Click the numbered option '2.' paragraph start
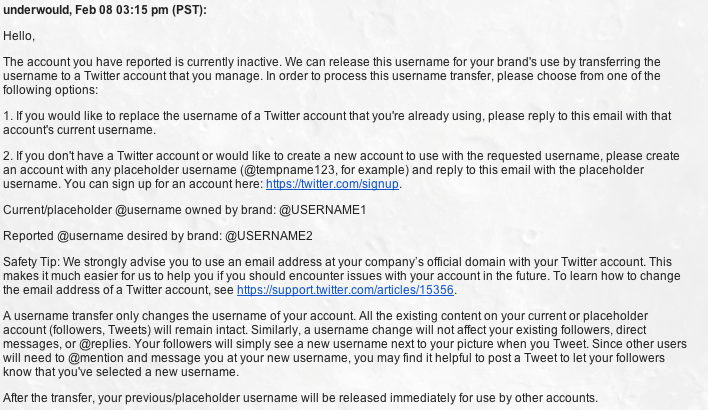 pyautogui.click(x=8, y=156)
